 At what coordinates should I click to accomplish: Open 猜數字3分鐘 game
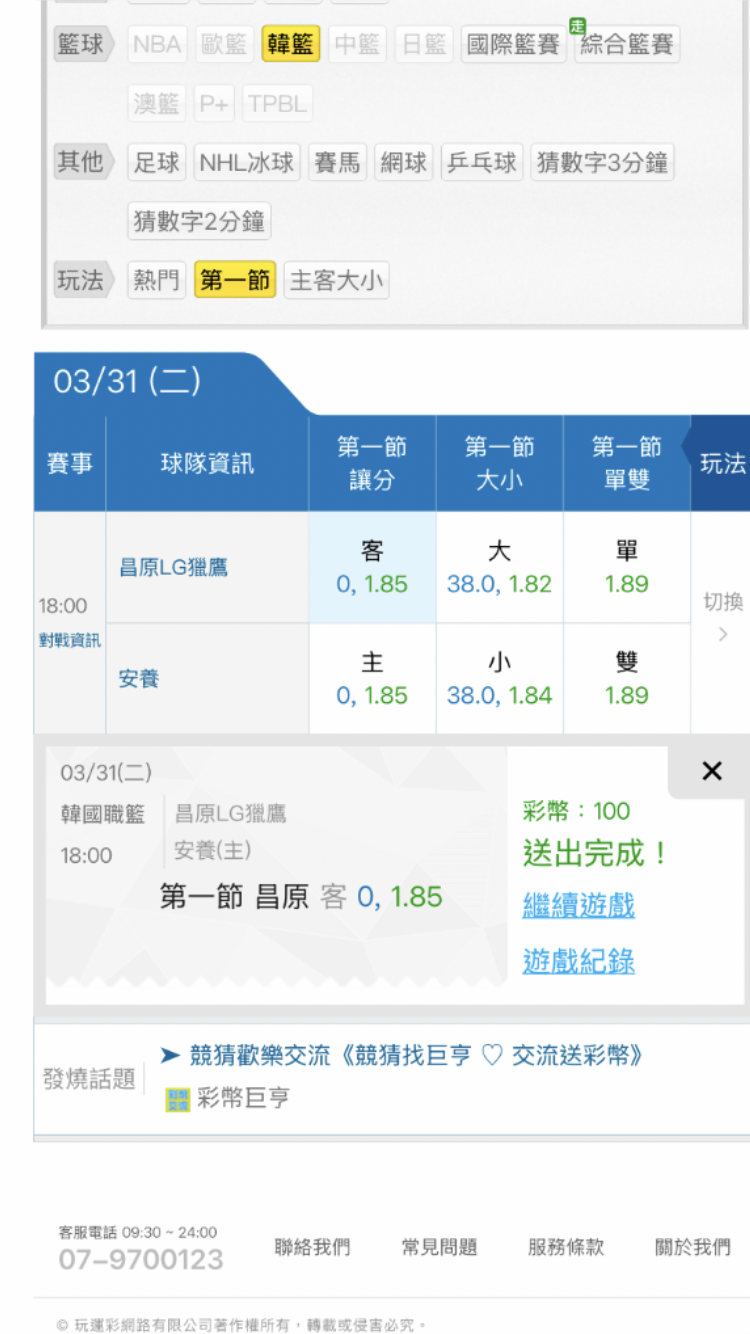coord(602,162)
